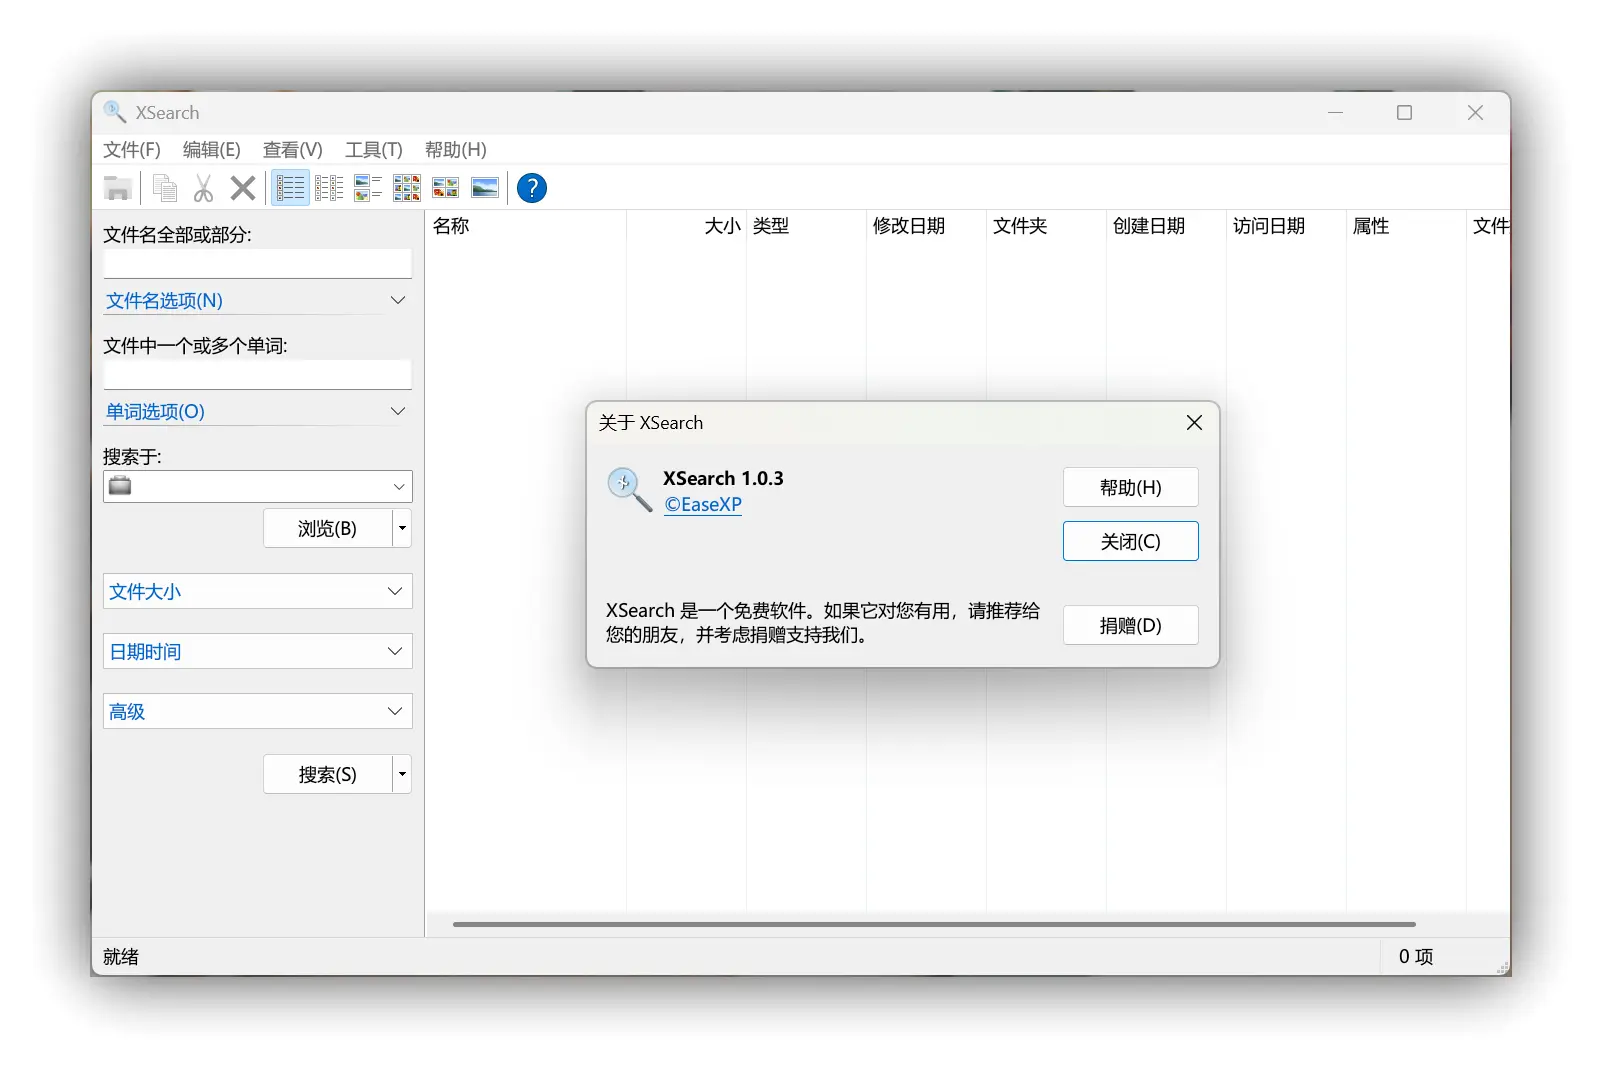
Task: Open the 编辑(E) menu
Action: (212, 150)
